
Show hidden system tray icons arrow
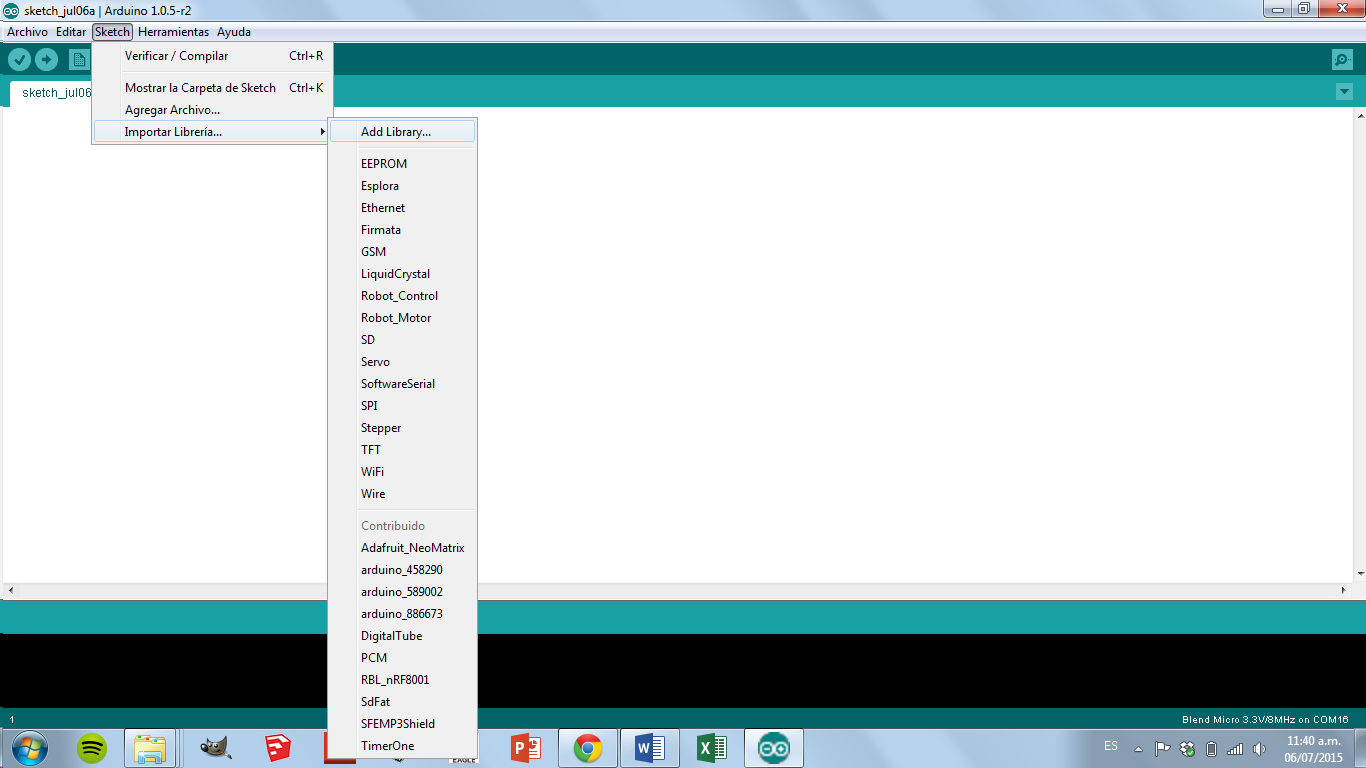tap(1138, 748)
